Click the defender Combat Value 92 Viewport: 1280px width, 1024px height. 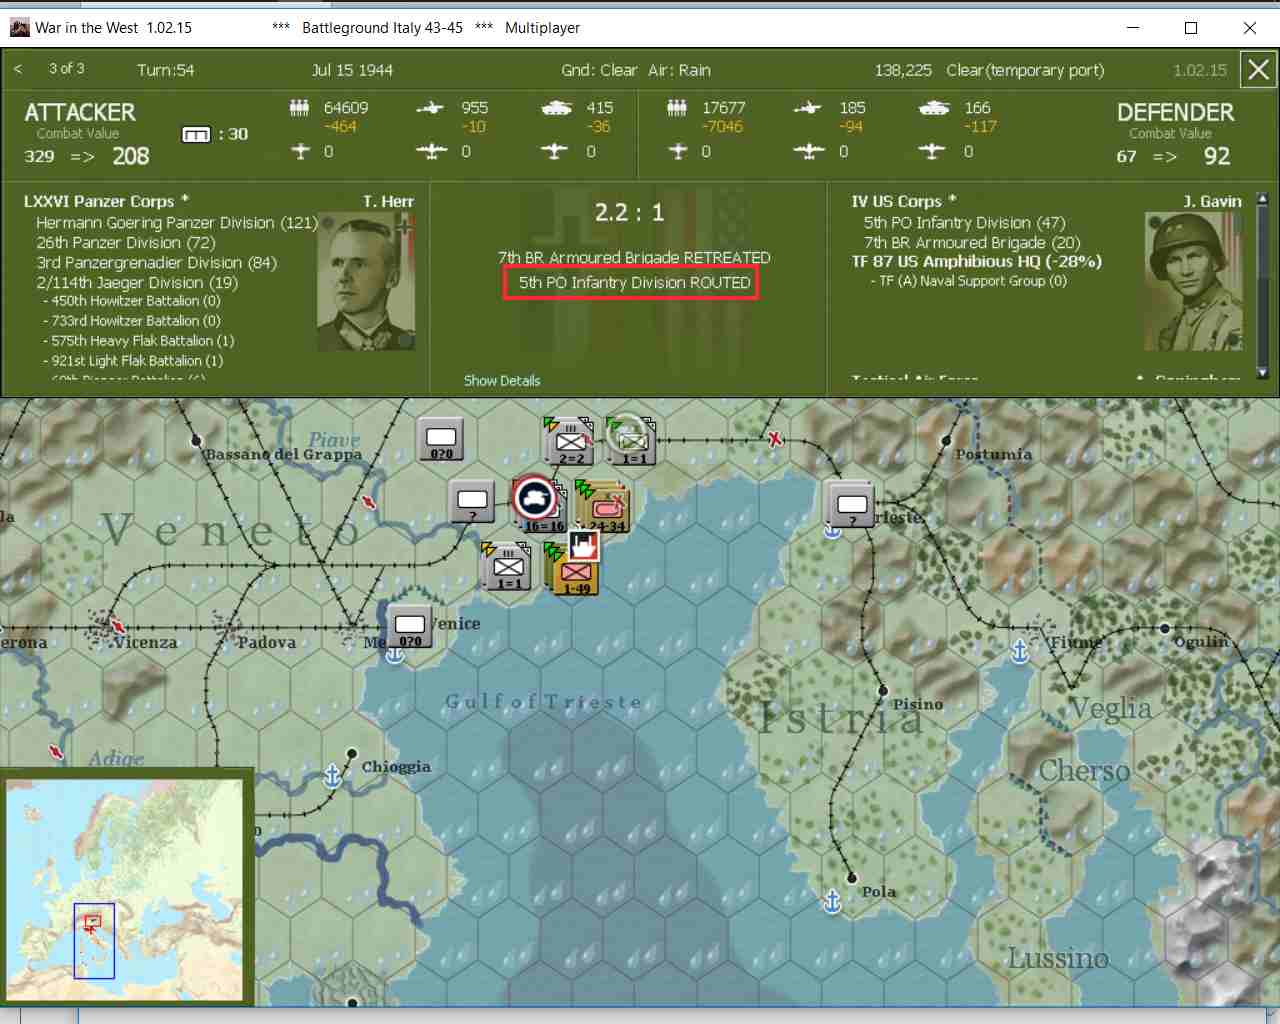click(1217, 156)
